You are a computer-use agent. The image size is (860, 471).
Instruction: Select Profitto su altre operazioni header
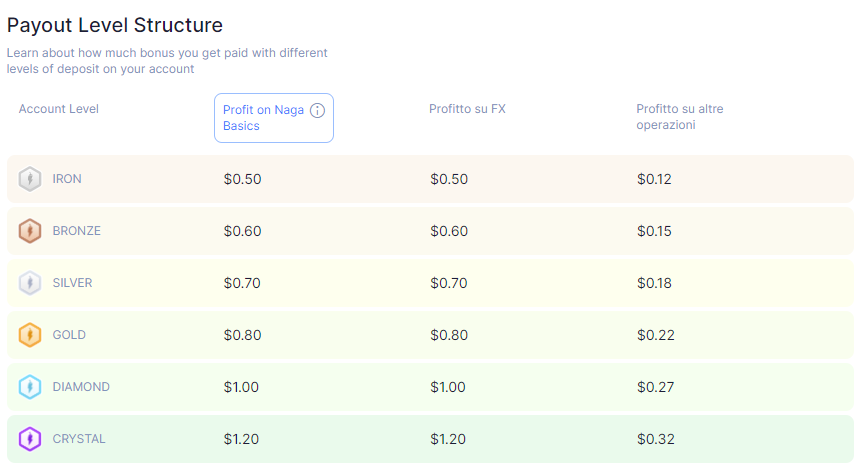click(x=680, y=117)
